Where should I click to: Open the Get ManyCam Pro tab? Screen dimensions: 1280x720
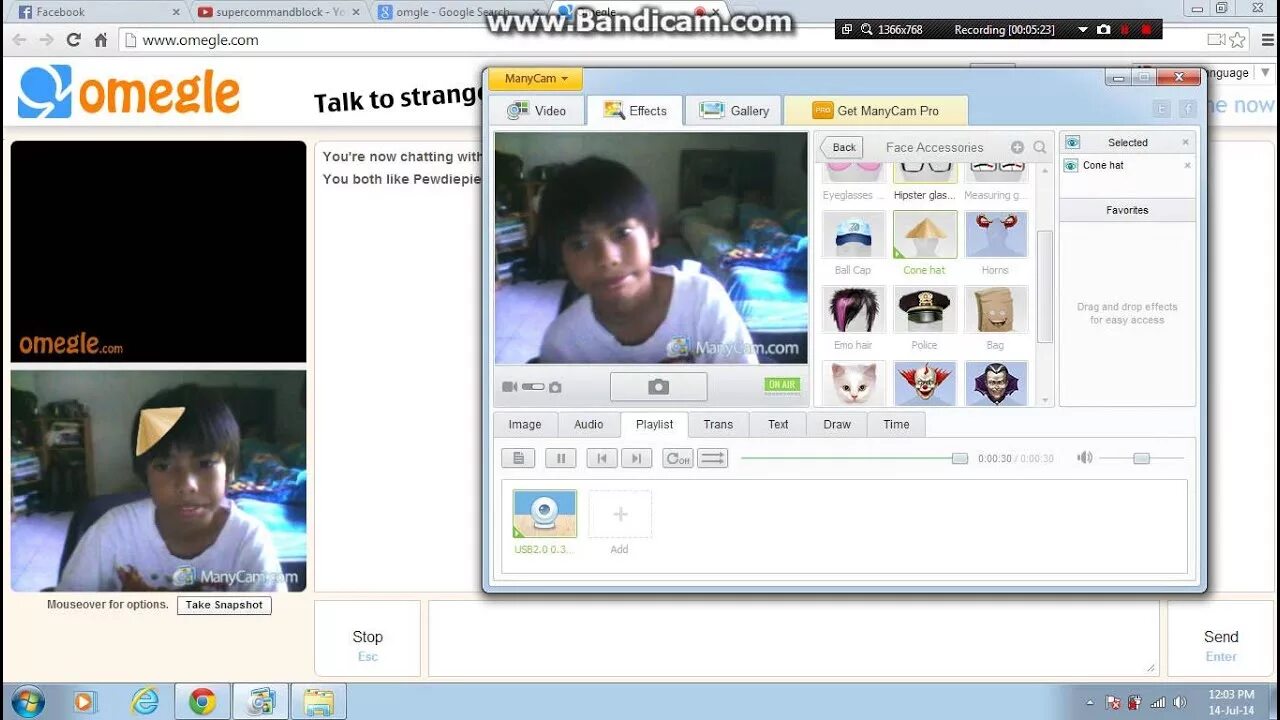click(876, 111)
